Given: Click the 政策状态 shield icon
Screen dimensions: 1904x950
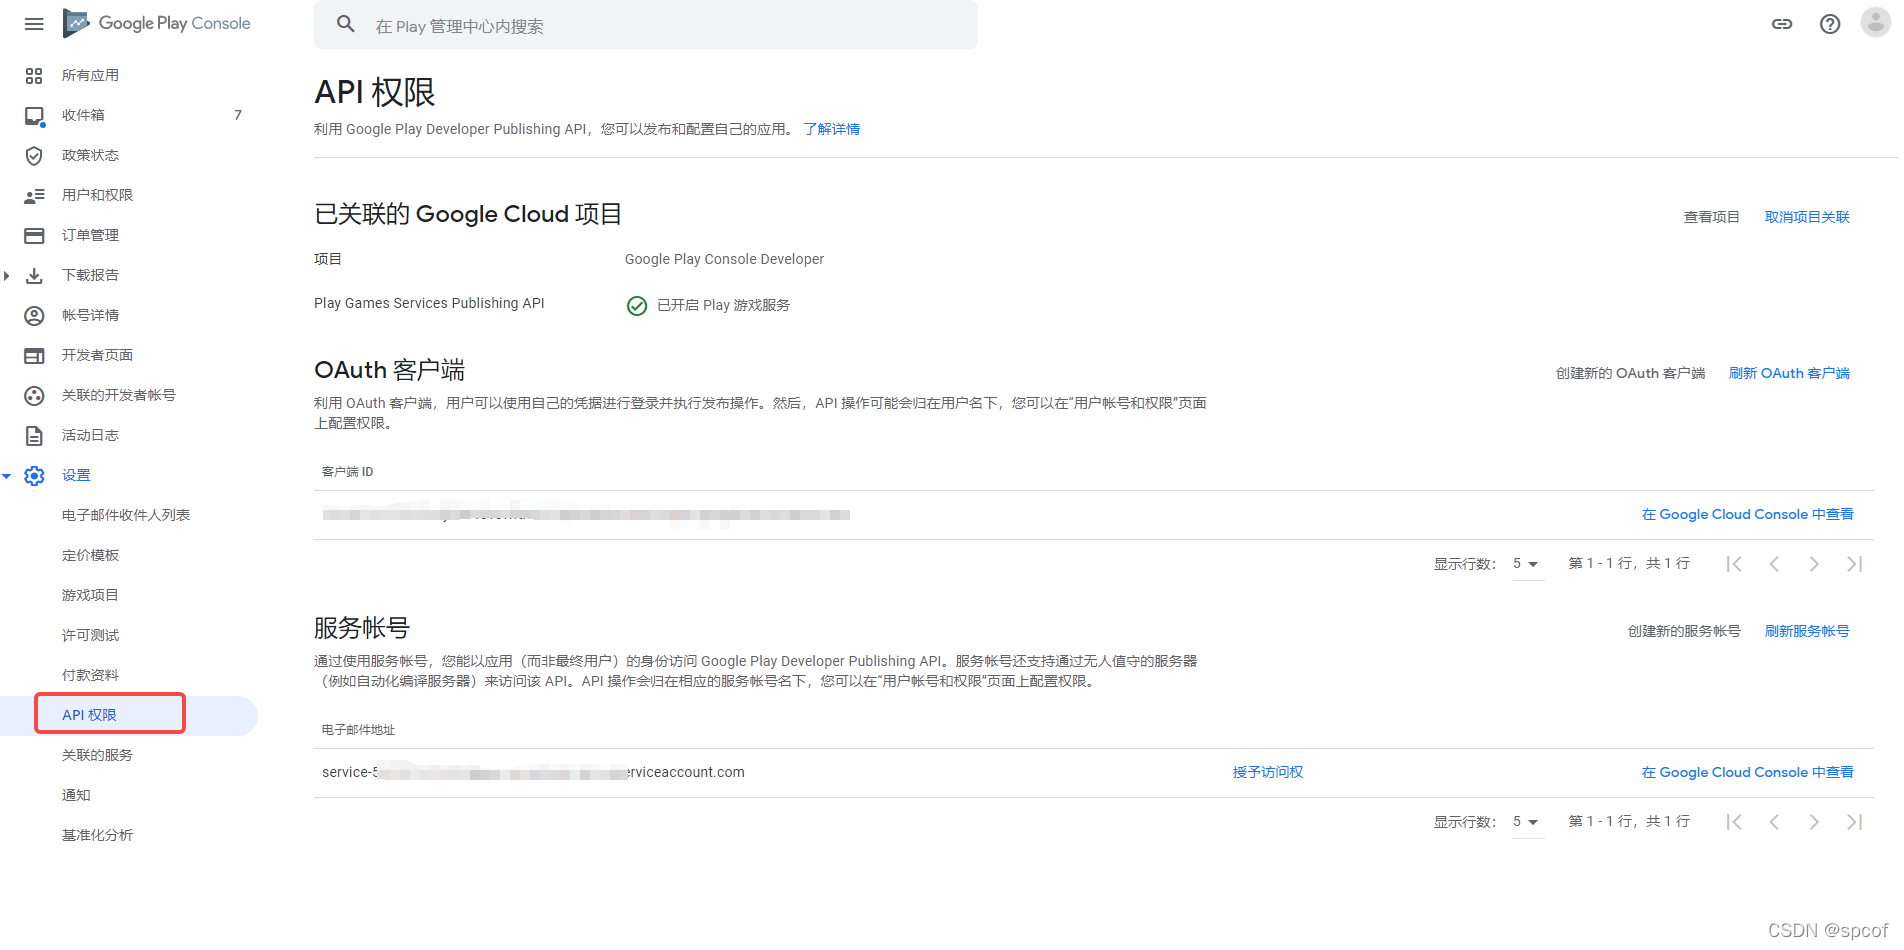Looking at the screenshot, I should (x=34, y=155).
